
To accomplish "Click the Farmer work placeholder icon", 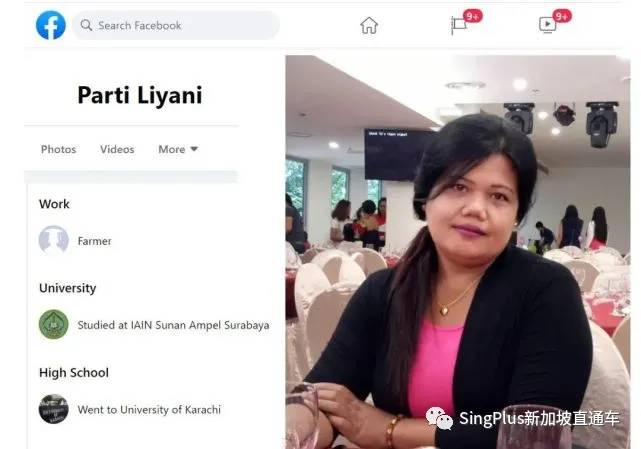I will coord(54,240).
